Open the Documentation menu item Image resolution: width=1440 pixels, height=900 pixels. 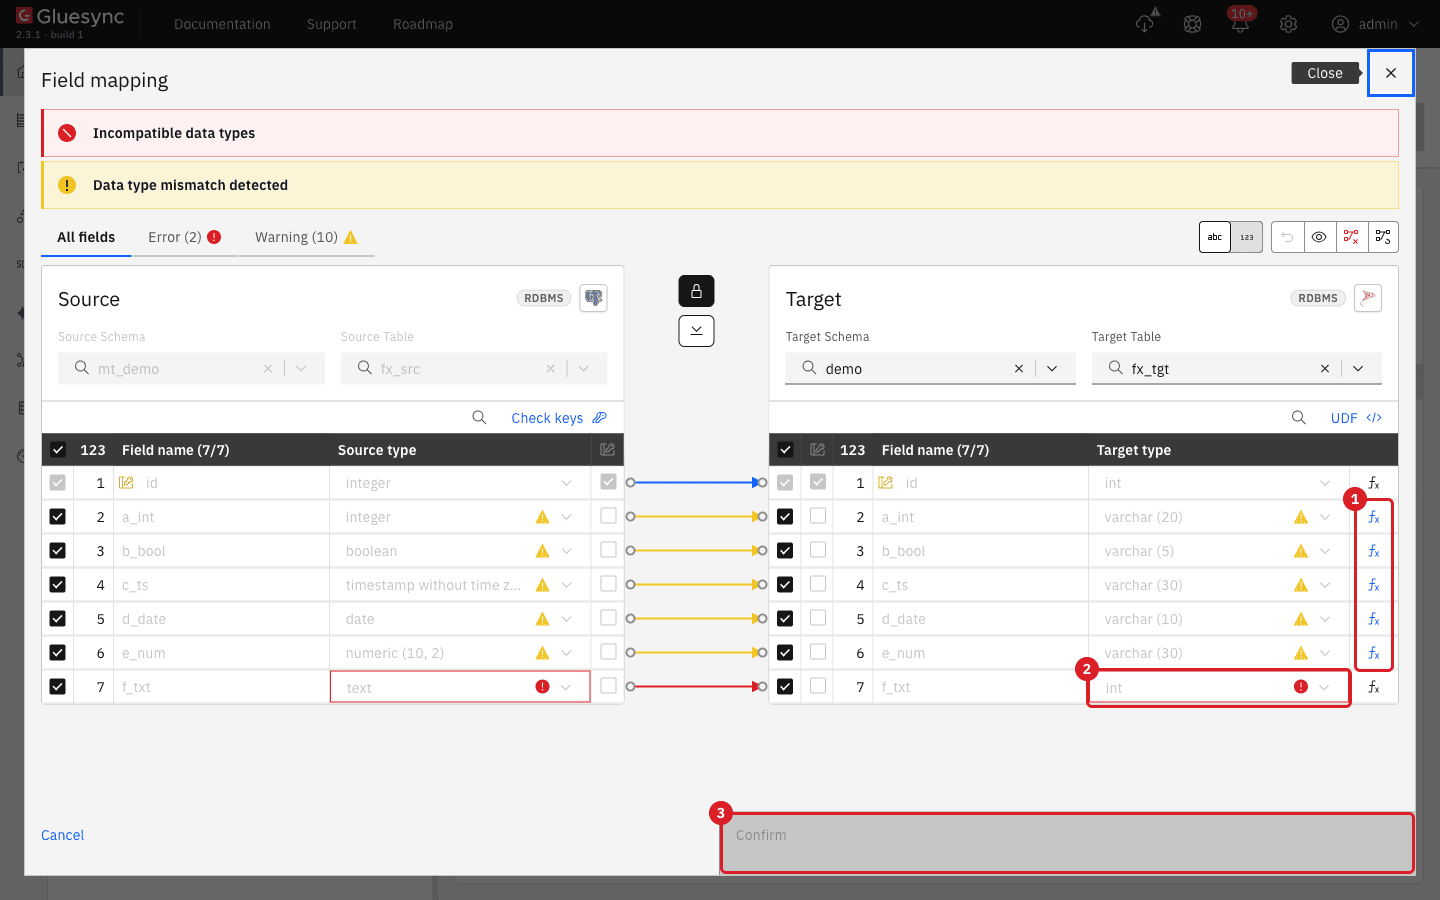point(222,24)
